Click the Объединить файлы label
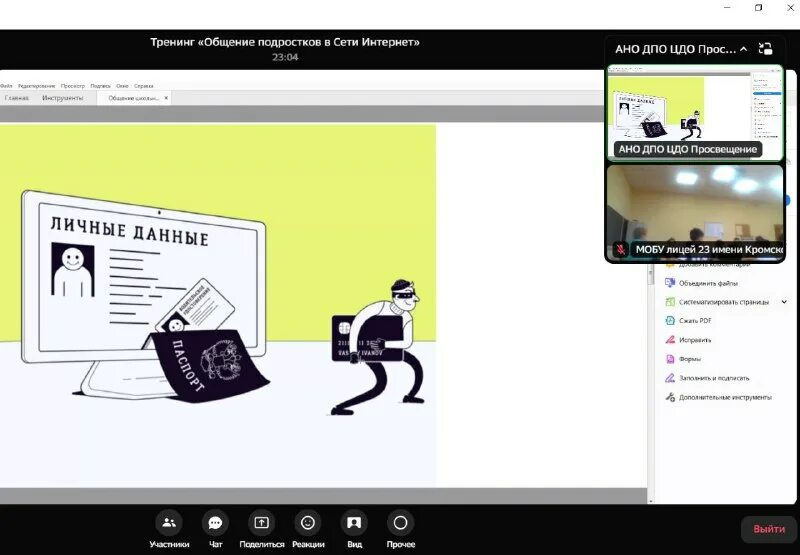 708,283
